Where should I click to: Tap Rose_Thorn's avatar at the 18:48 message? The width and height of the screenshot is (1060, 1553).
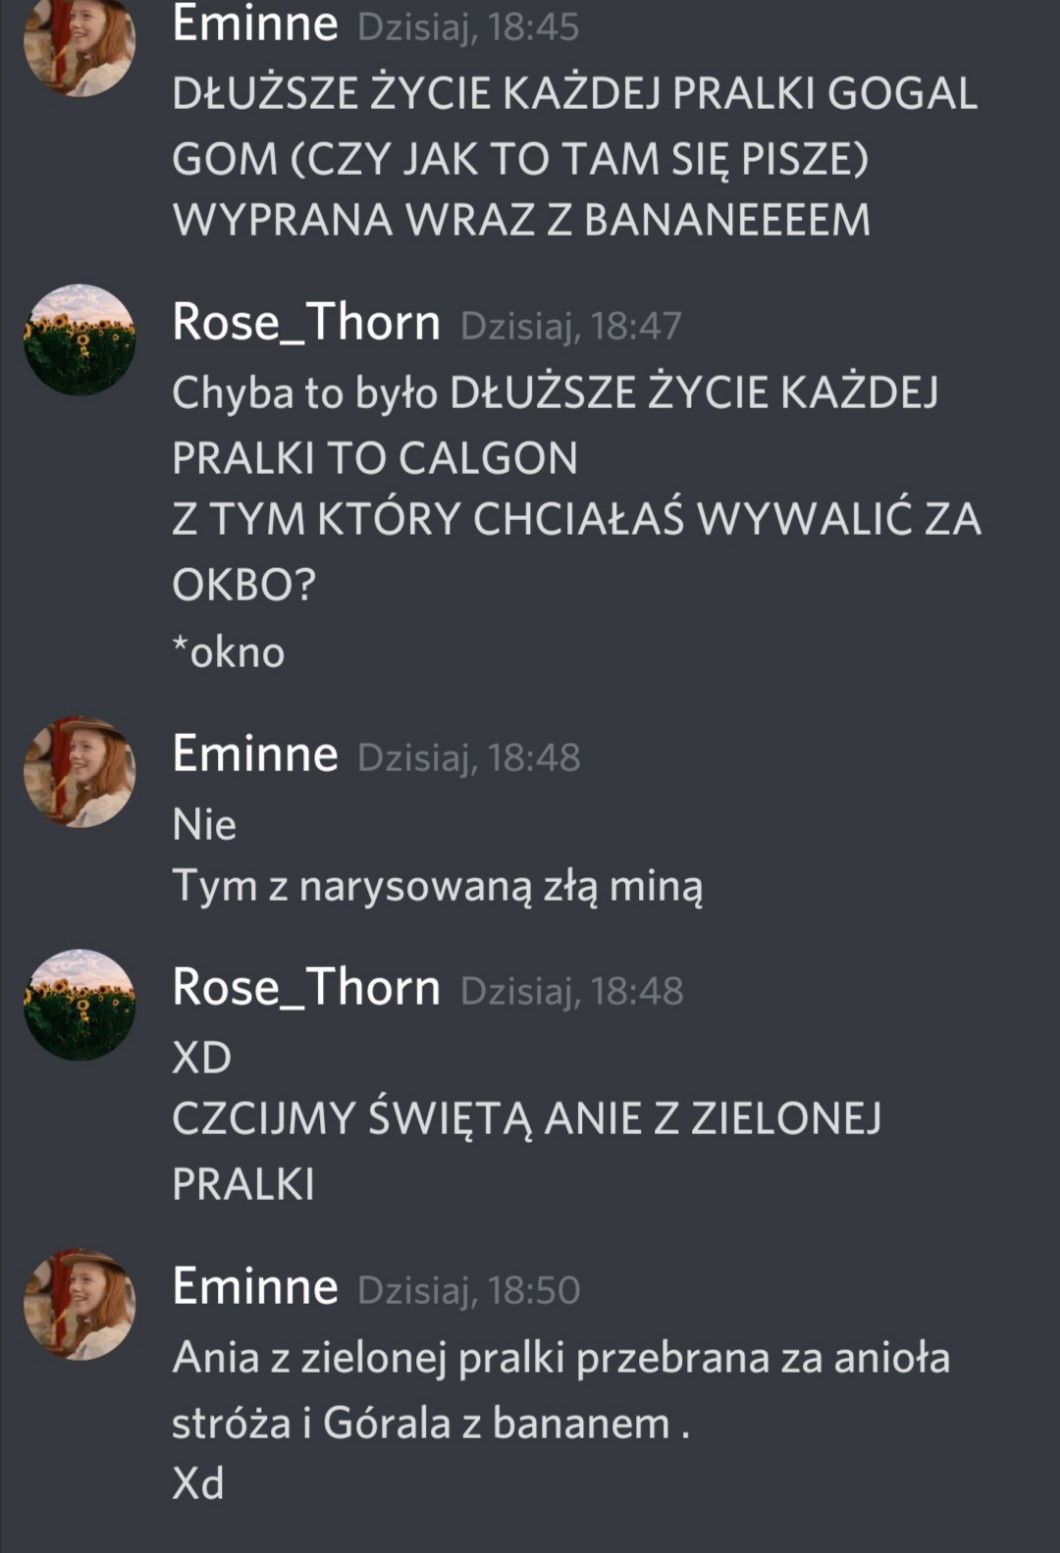(x=80, y=1004)
